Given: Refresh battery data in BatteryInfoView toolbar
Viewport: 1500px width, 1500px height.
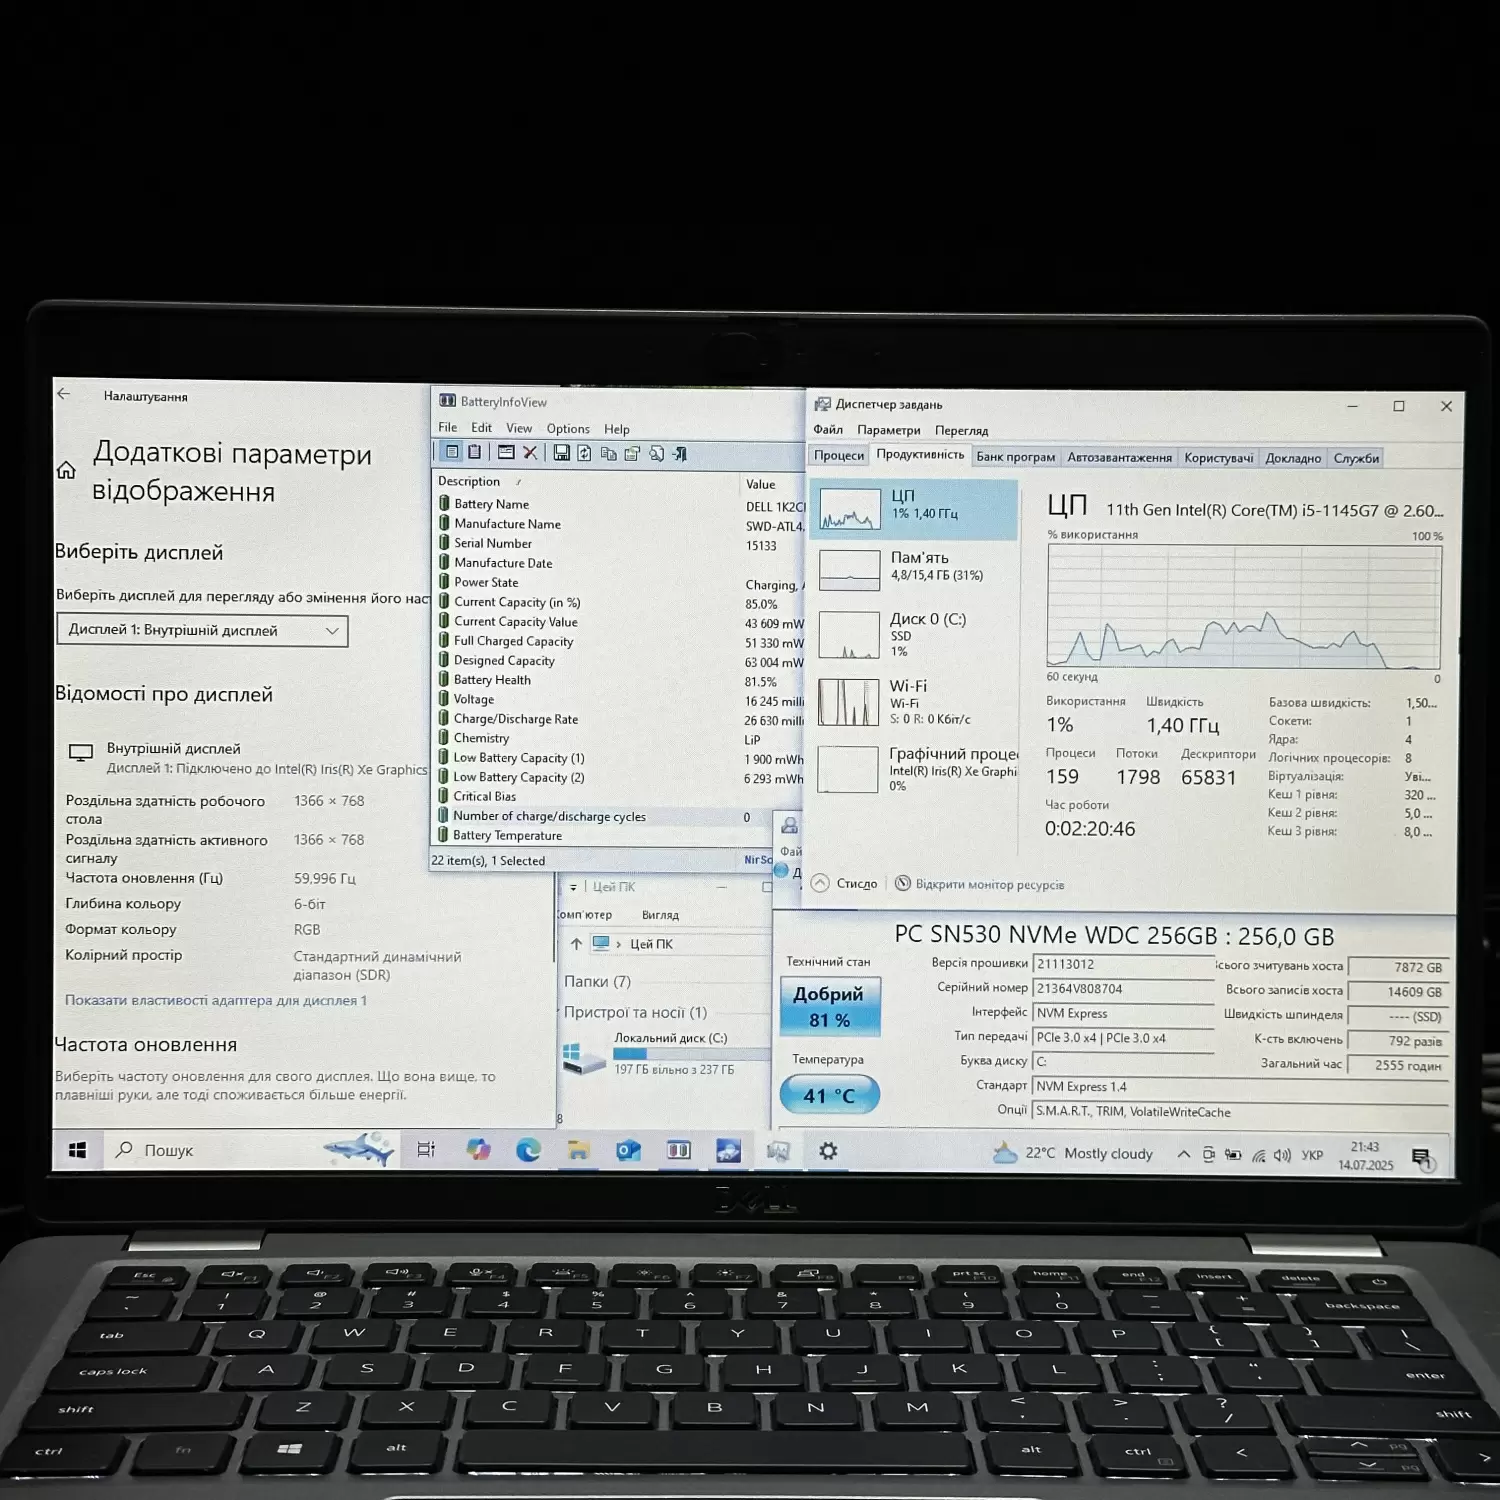Looking at the screenshot, I should click(584, 453).
